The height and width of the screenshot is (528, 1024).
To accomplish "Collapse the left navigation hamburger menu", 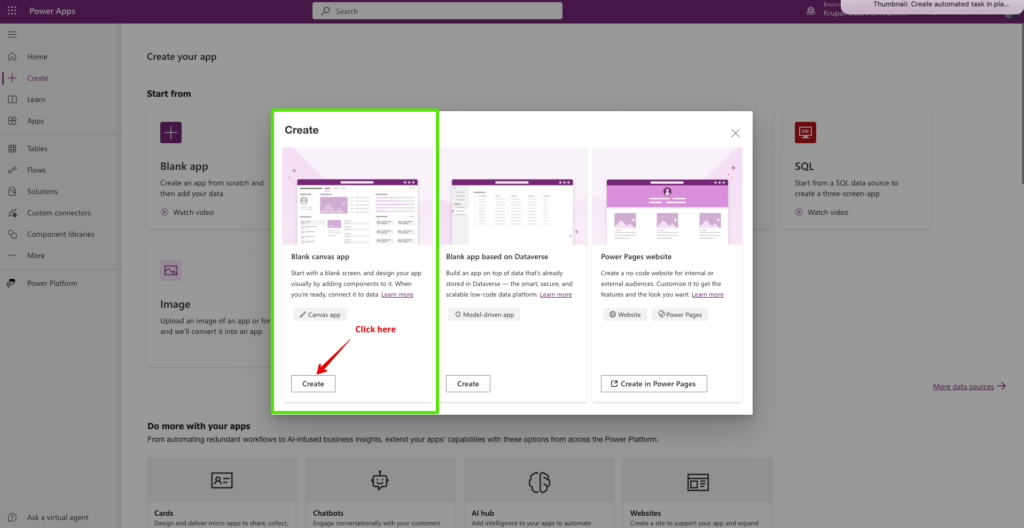I will pos(12,35).
